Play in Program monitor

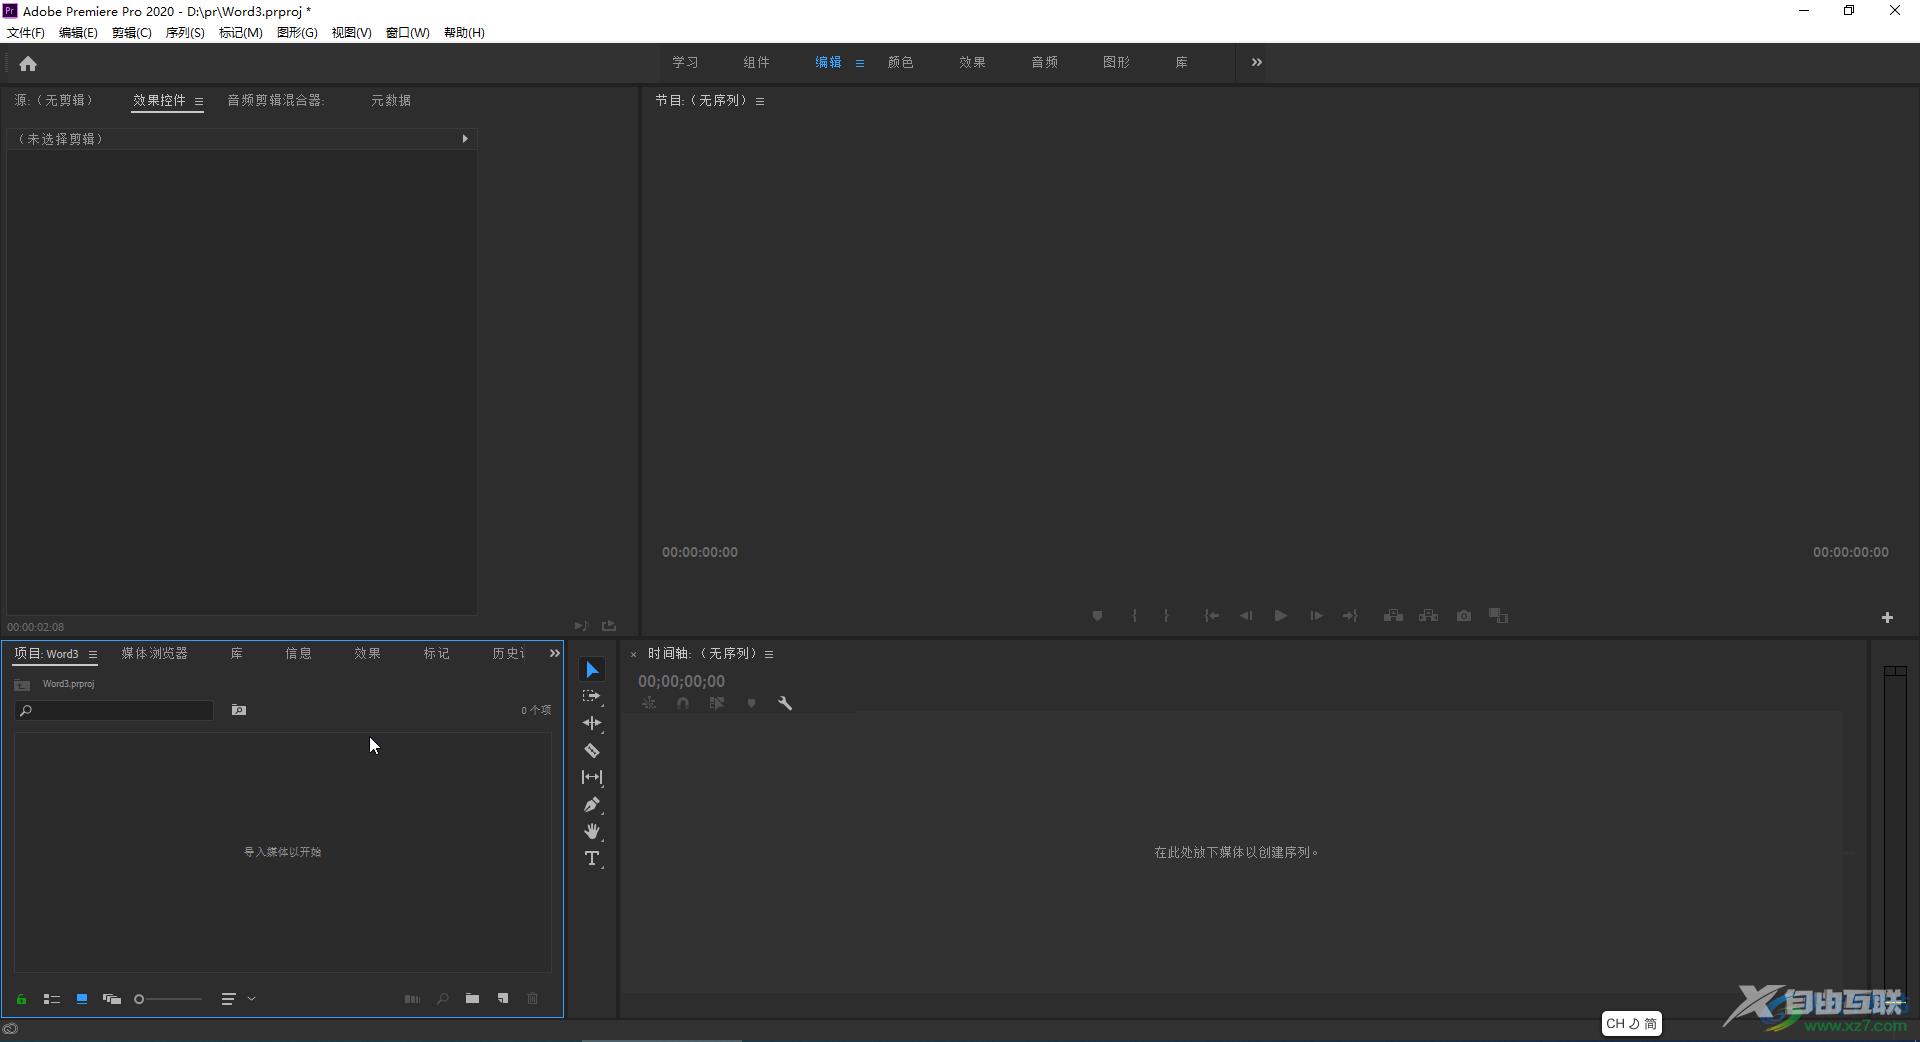pyautogui.click(x=1280, y=616)
